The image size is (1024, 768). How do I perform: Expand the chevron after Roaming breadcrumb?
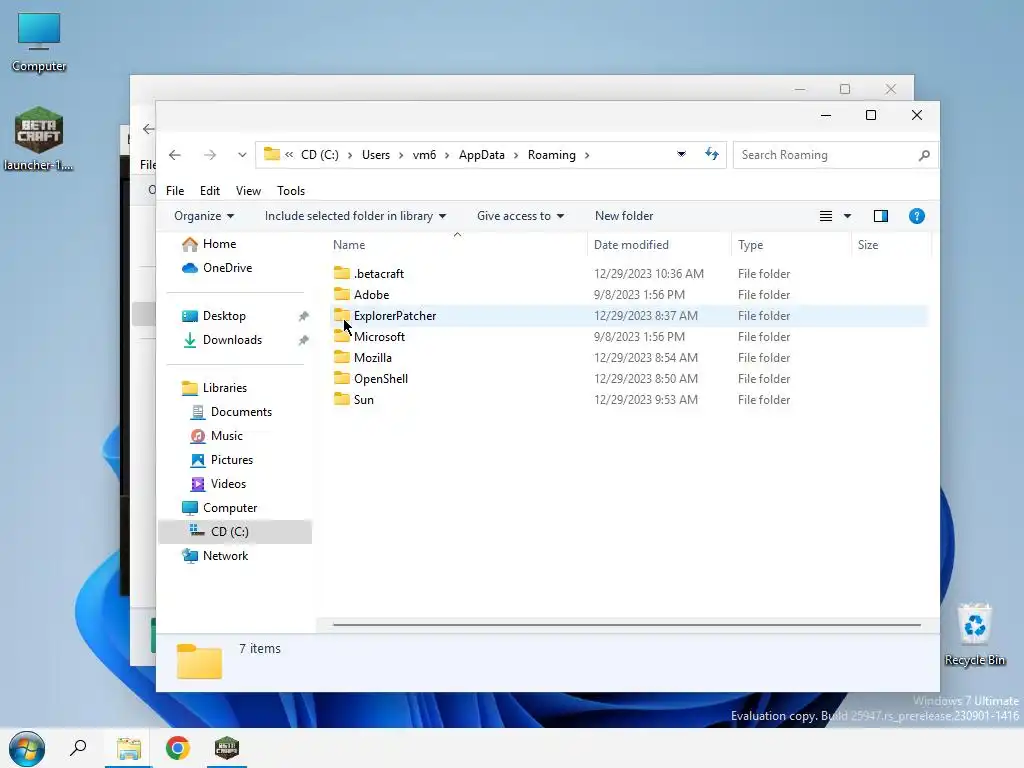[587, 155]
